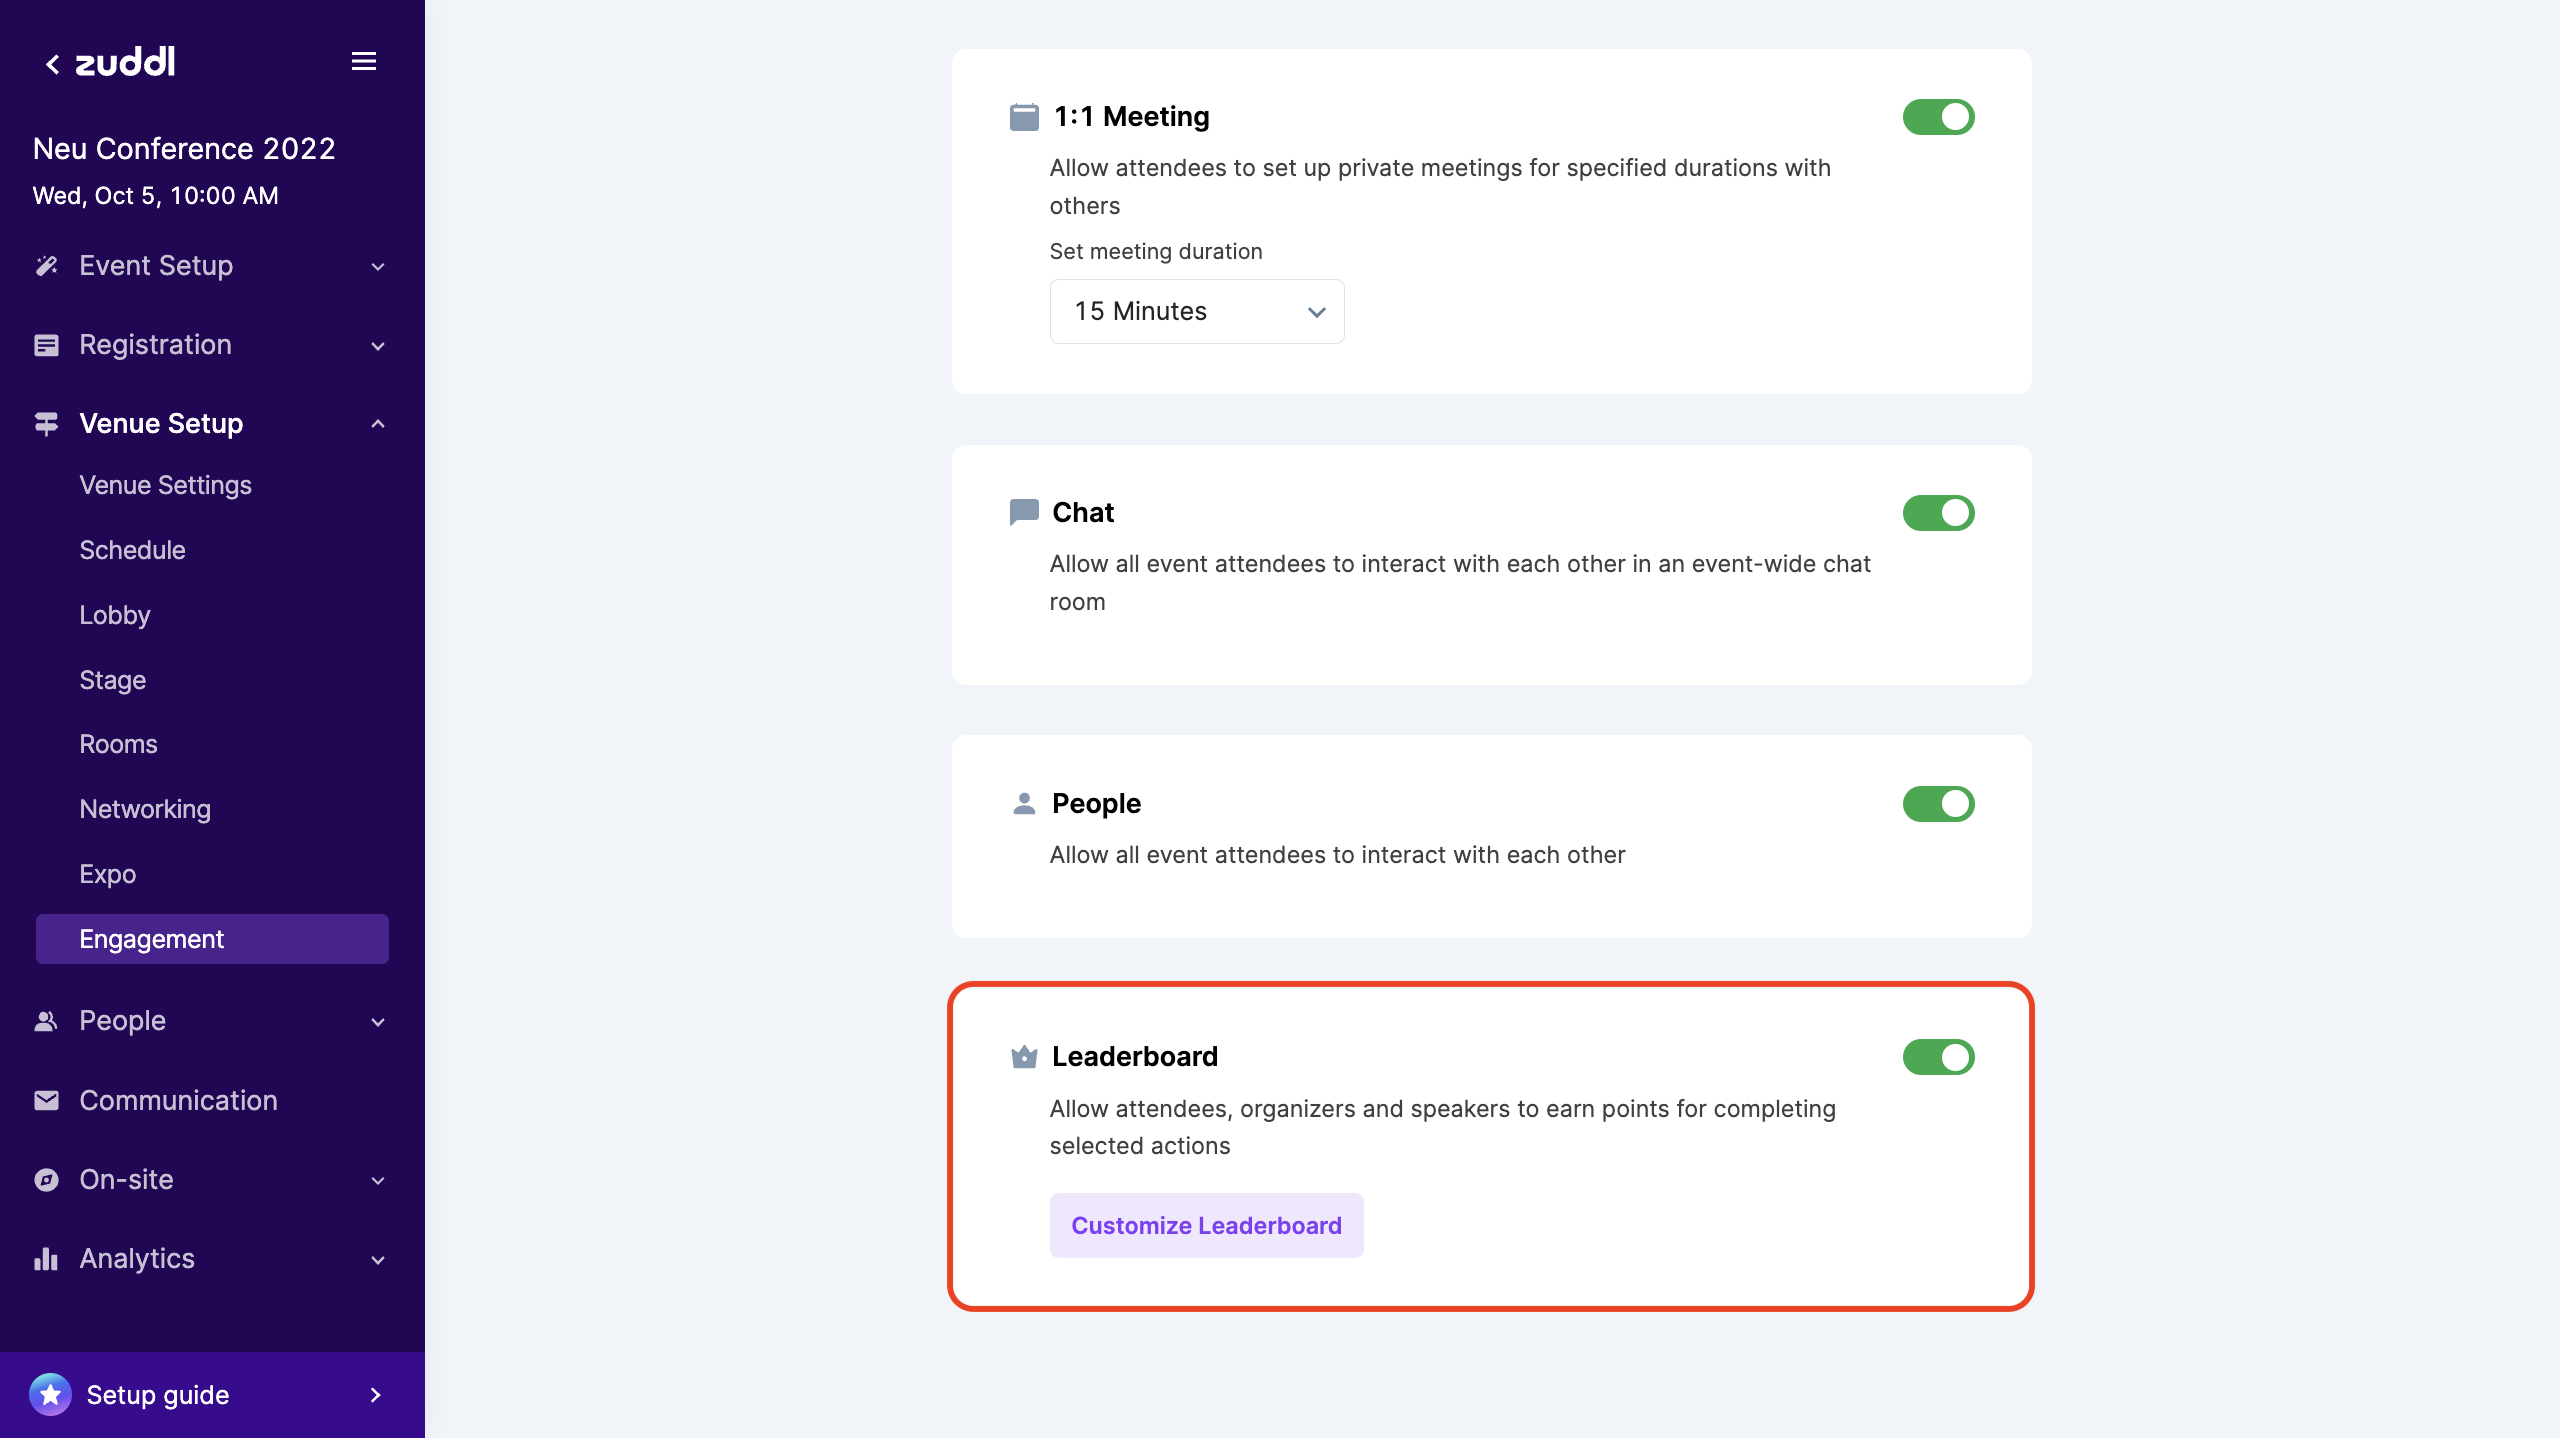Collapse sidebar with hamburger menu icon
The image size is (2560, 1438).
click(x=364, y=62)
